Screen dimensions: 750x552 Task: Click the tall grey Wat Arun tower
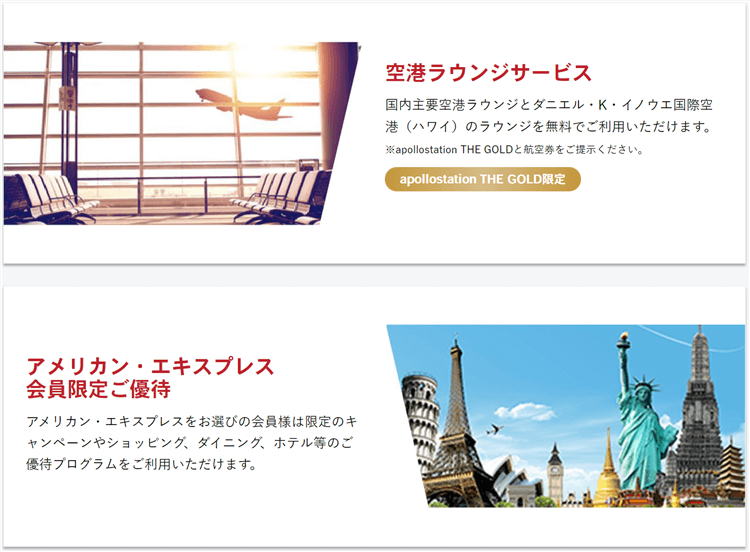[x=700, y=411]
